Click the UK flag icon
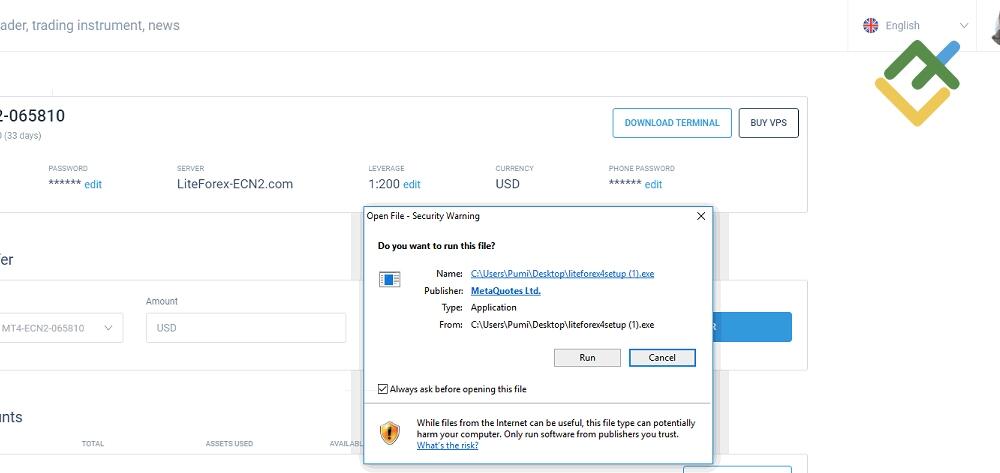 (870, 25)
